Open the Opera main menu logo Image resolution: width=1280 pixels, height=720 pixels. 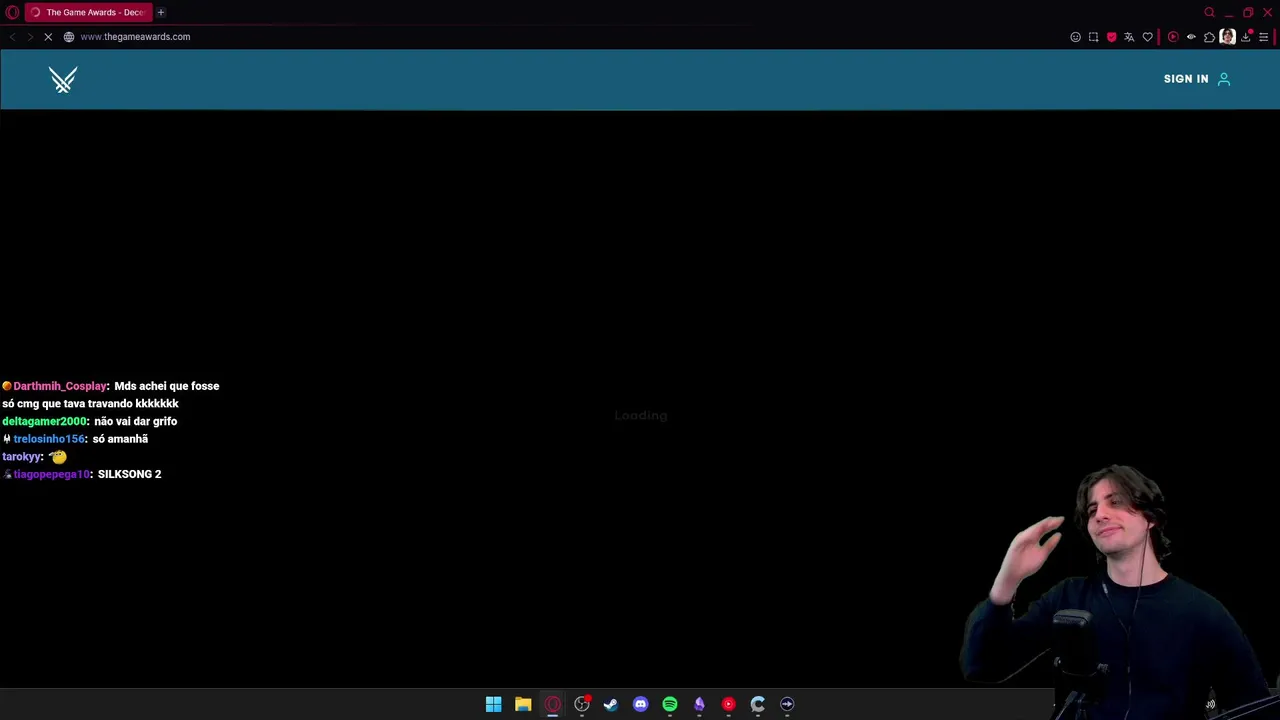(12, 12)
